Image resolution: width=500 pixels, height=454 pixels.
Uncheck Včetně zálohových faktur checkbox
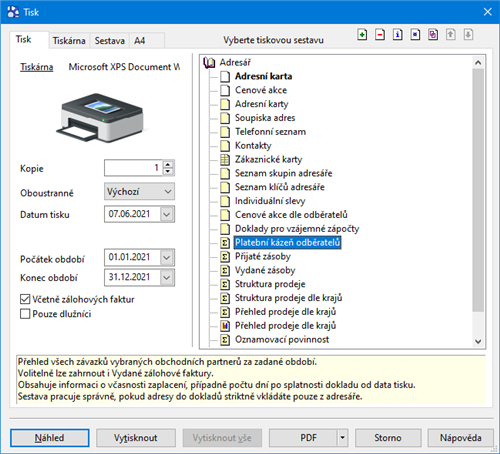tap(25, 299)
